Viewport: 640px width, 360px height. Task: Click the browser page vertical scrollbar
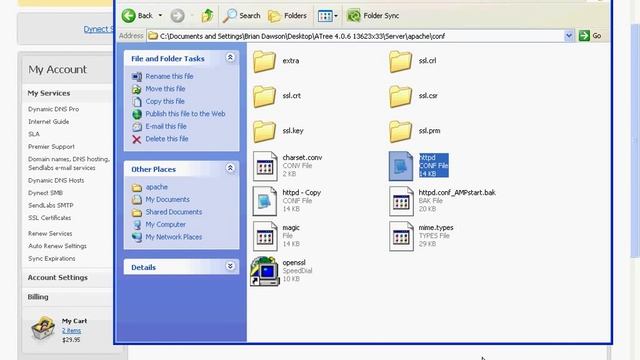click(634, 141)
